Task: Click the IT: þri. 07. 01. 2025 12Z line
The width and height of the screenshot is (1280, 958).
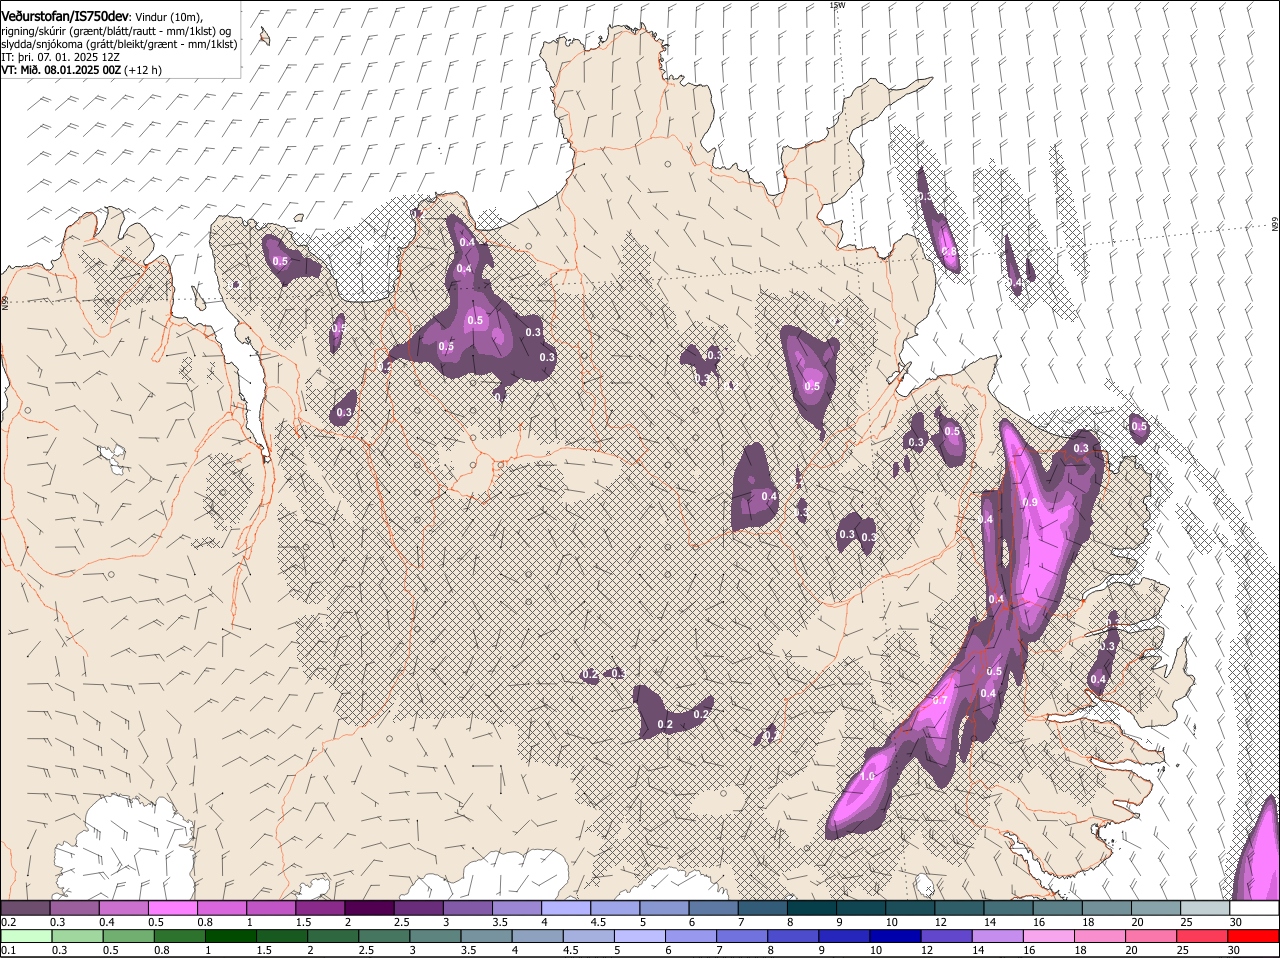Action: point(60,58)
